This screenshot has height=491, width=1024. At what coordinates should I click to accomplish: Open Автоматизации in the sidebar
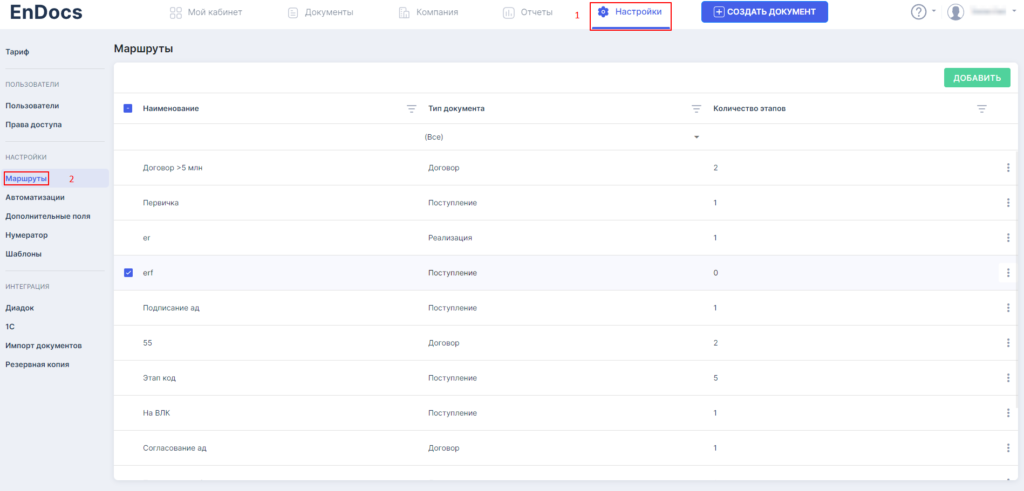tap(35, 197)
